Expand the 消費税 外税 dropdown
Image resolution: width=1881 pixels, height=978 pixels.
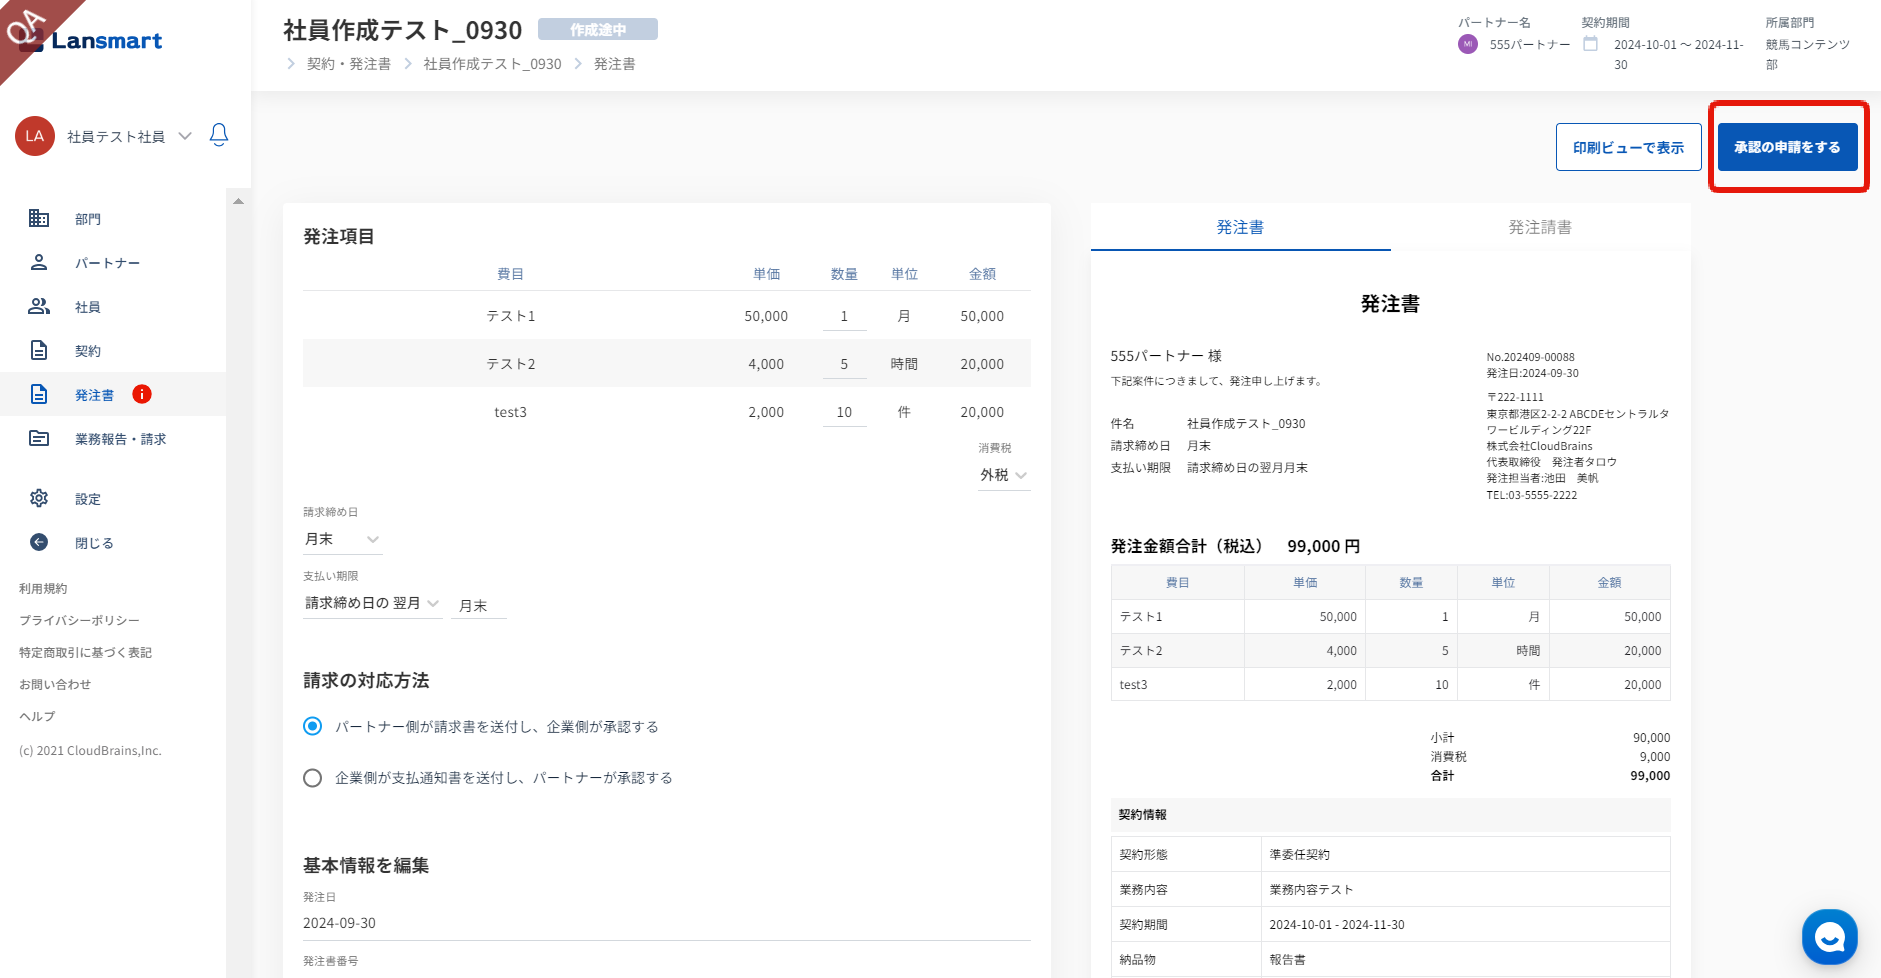coord(1003,475)
